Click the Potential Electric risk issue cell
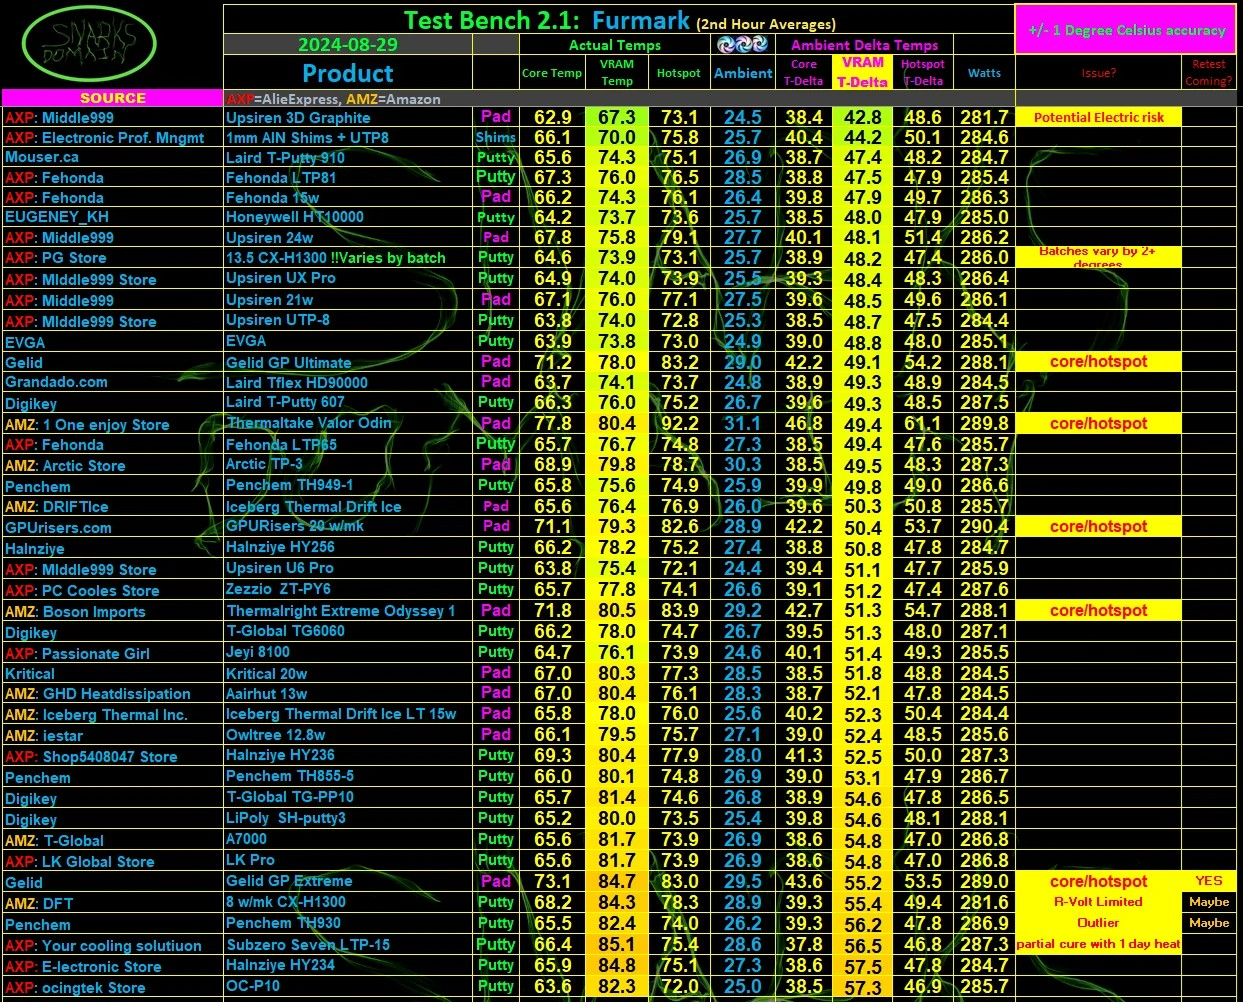The height and width of the screenshot is (1004, 1243). coord(1098,117)
